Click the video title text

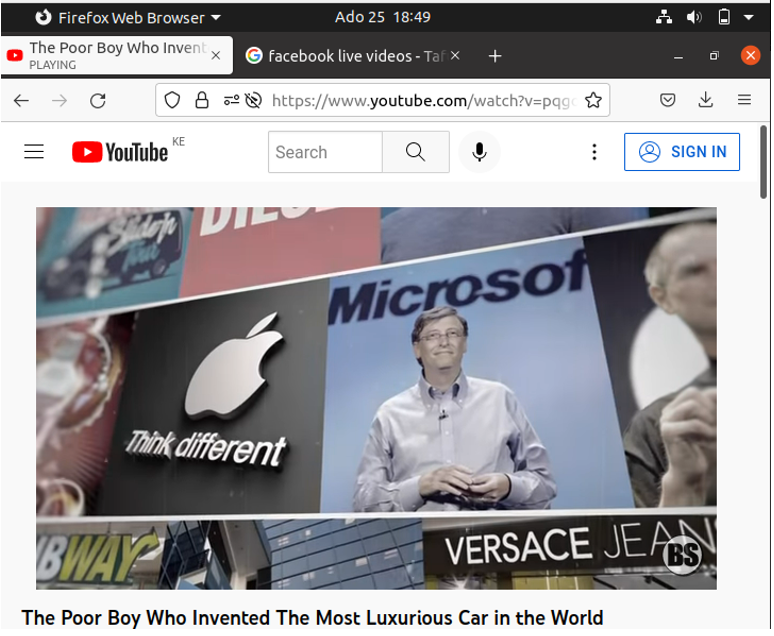(x=312, y=618)
